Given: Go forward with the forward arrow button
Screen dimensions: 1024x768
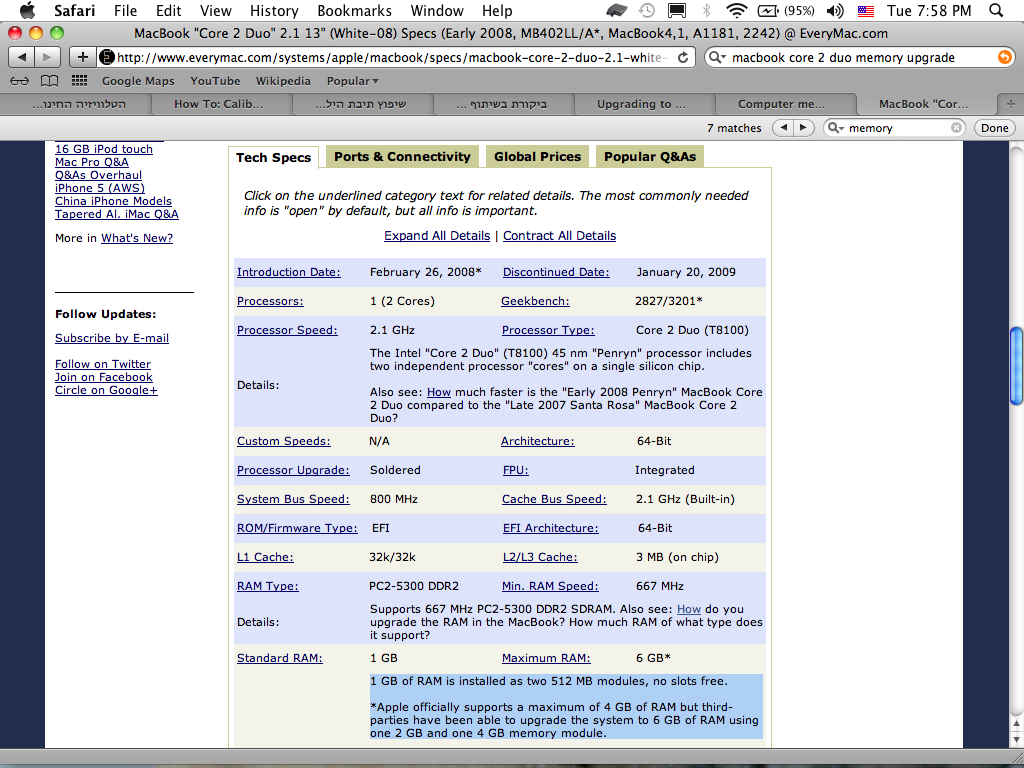Looking at the screenshot, I should (x=47, y=57).
